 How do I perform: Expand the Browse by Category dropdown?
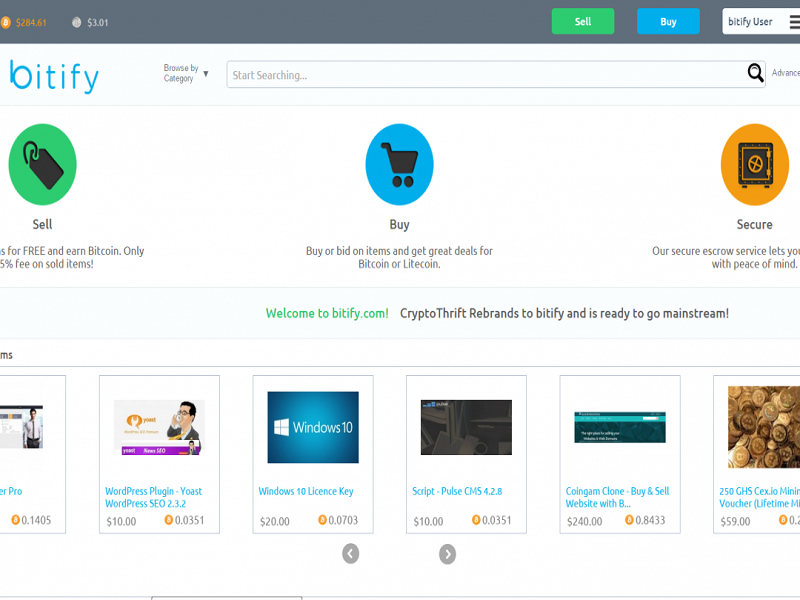187,73
